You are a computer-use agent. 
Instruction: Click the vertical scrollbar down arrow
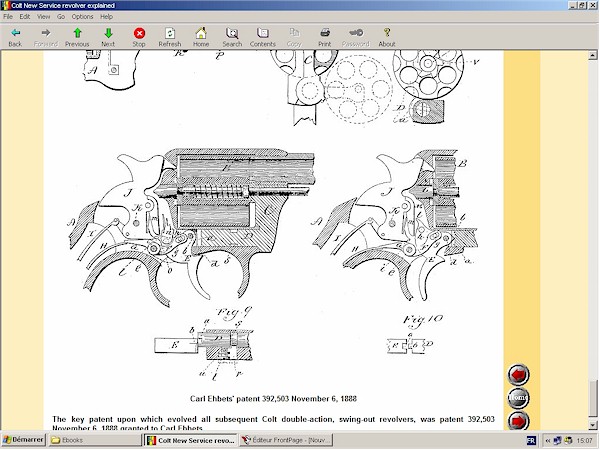point(592,425)
